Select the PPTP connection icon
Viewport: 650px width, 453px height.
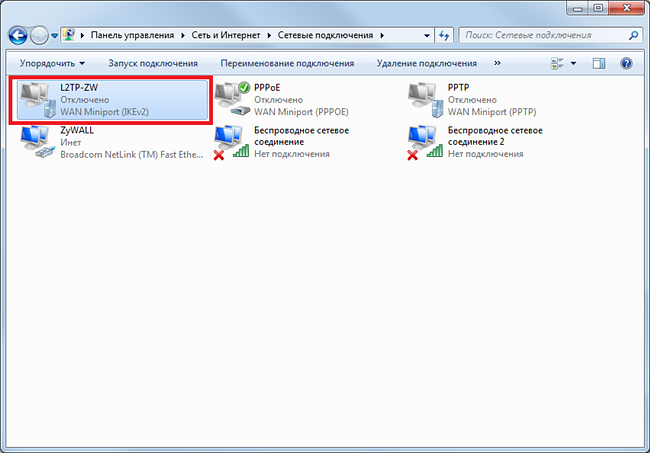[x=426, y=100]
